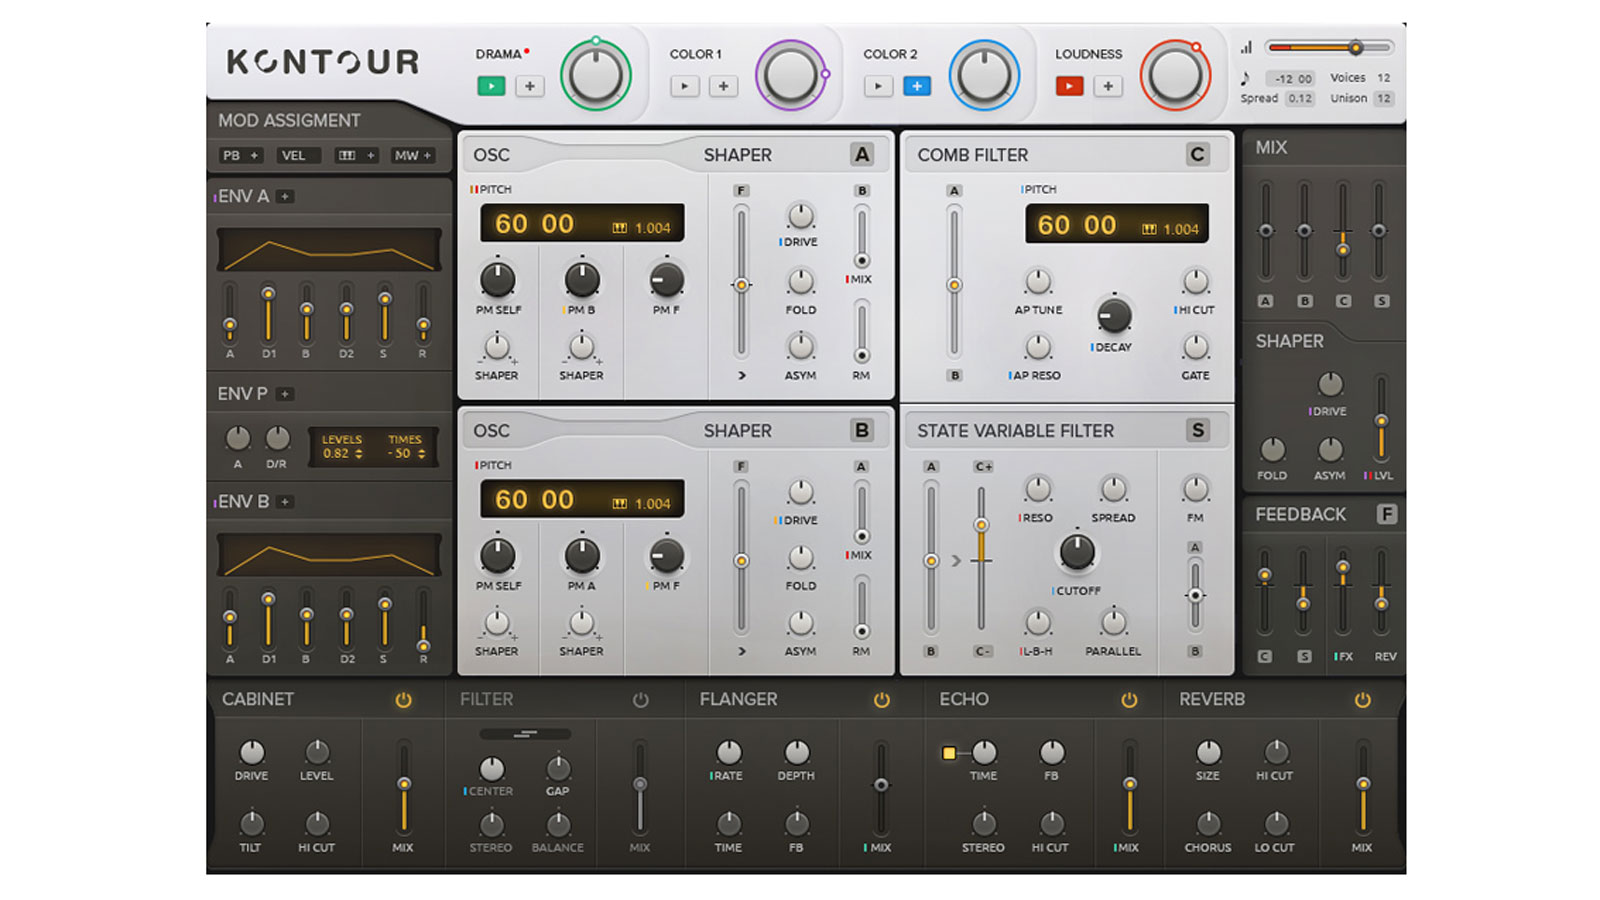Toggle the yellow sync square beside ECHO TIME
The width and height of the screenshot is (1600, 900).
(x=949, y=753)
